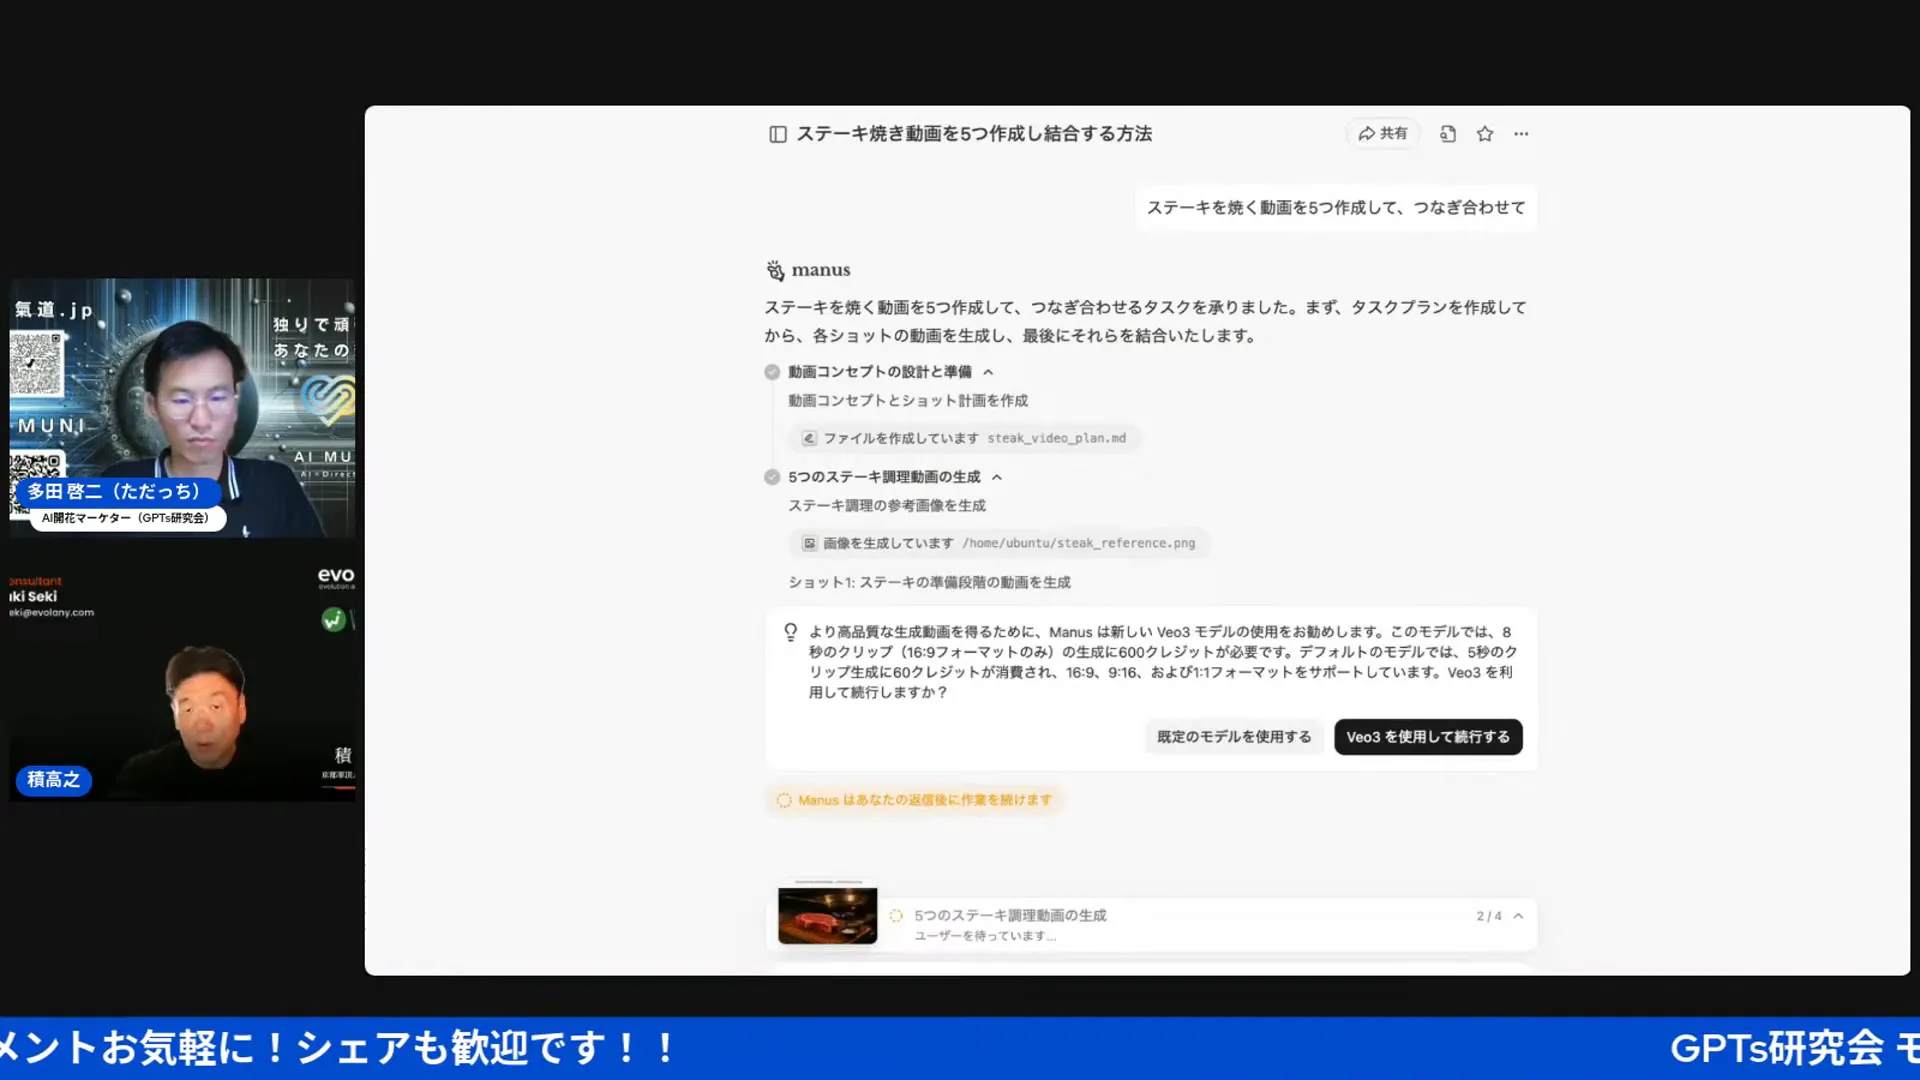Click the bottom panel label 5つのステーキ調理動画の生成
This screenshot has height=1080, width=1920.
[x=1010, y=915]
